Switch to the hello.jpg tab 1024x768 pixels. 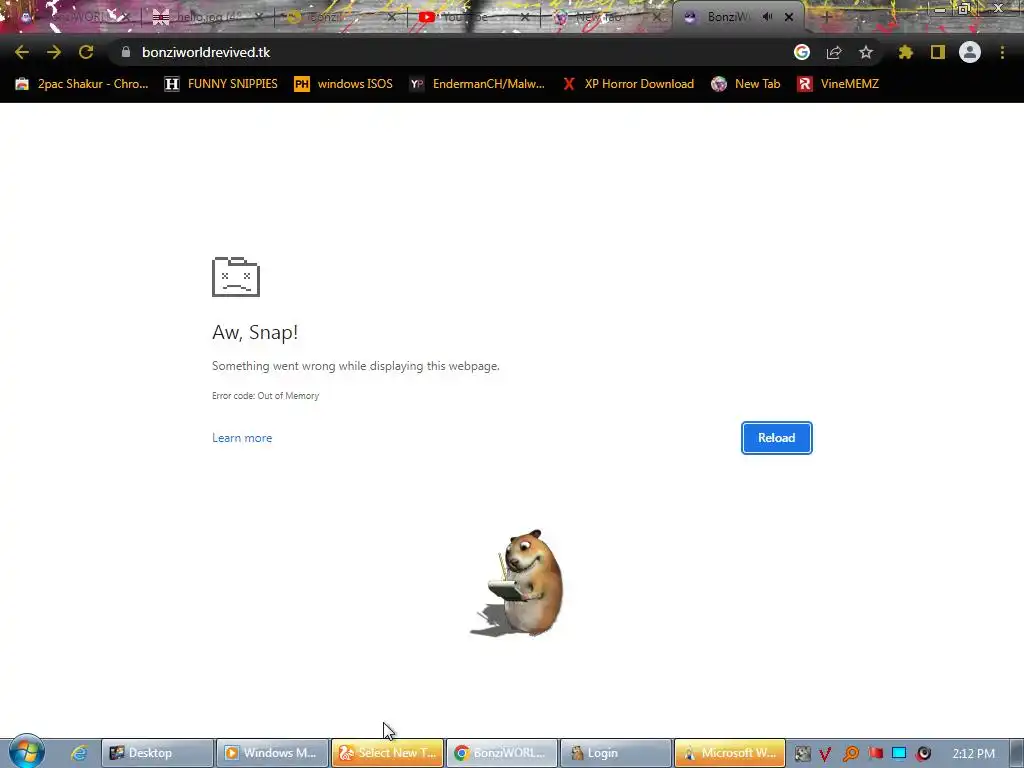pos(208,17)
